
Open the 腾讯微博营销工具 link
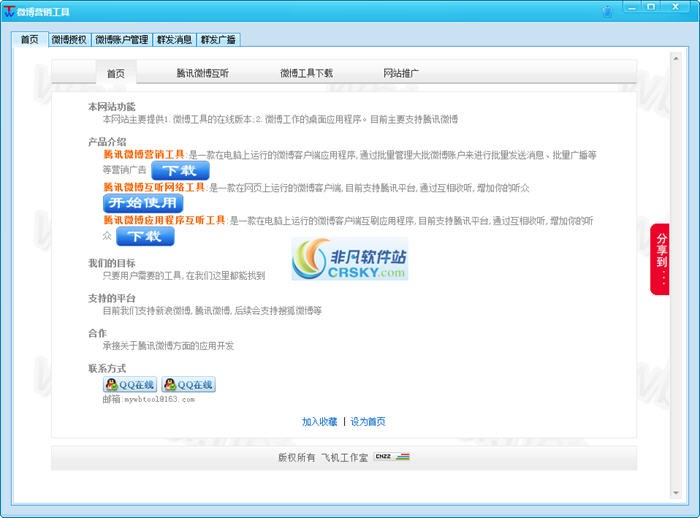pyautogui.click(x=144, y=155)
